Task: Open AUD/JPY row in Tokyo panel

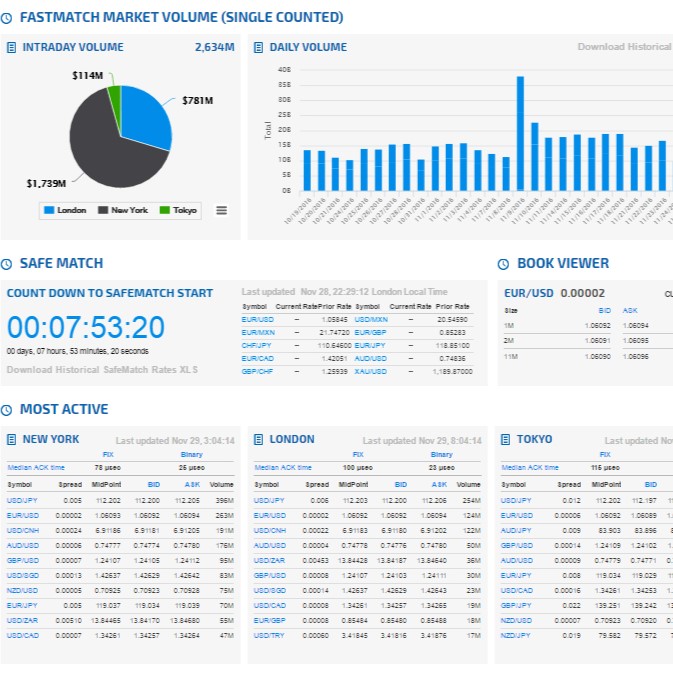Action: [586, 531]
